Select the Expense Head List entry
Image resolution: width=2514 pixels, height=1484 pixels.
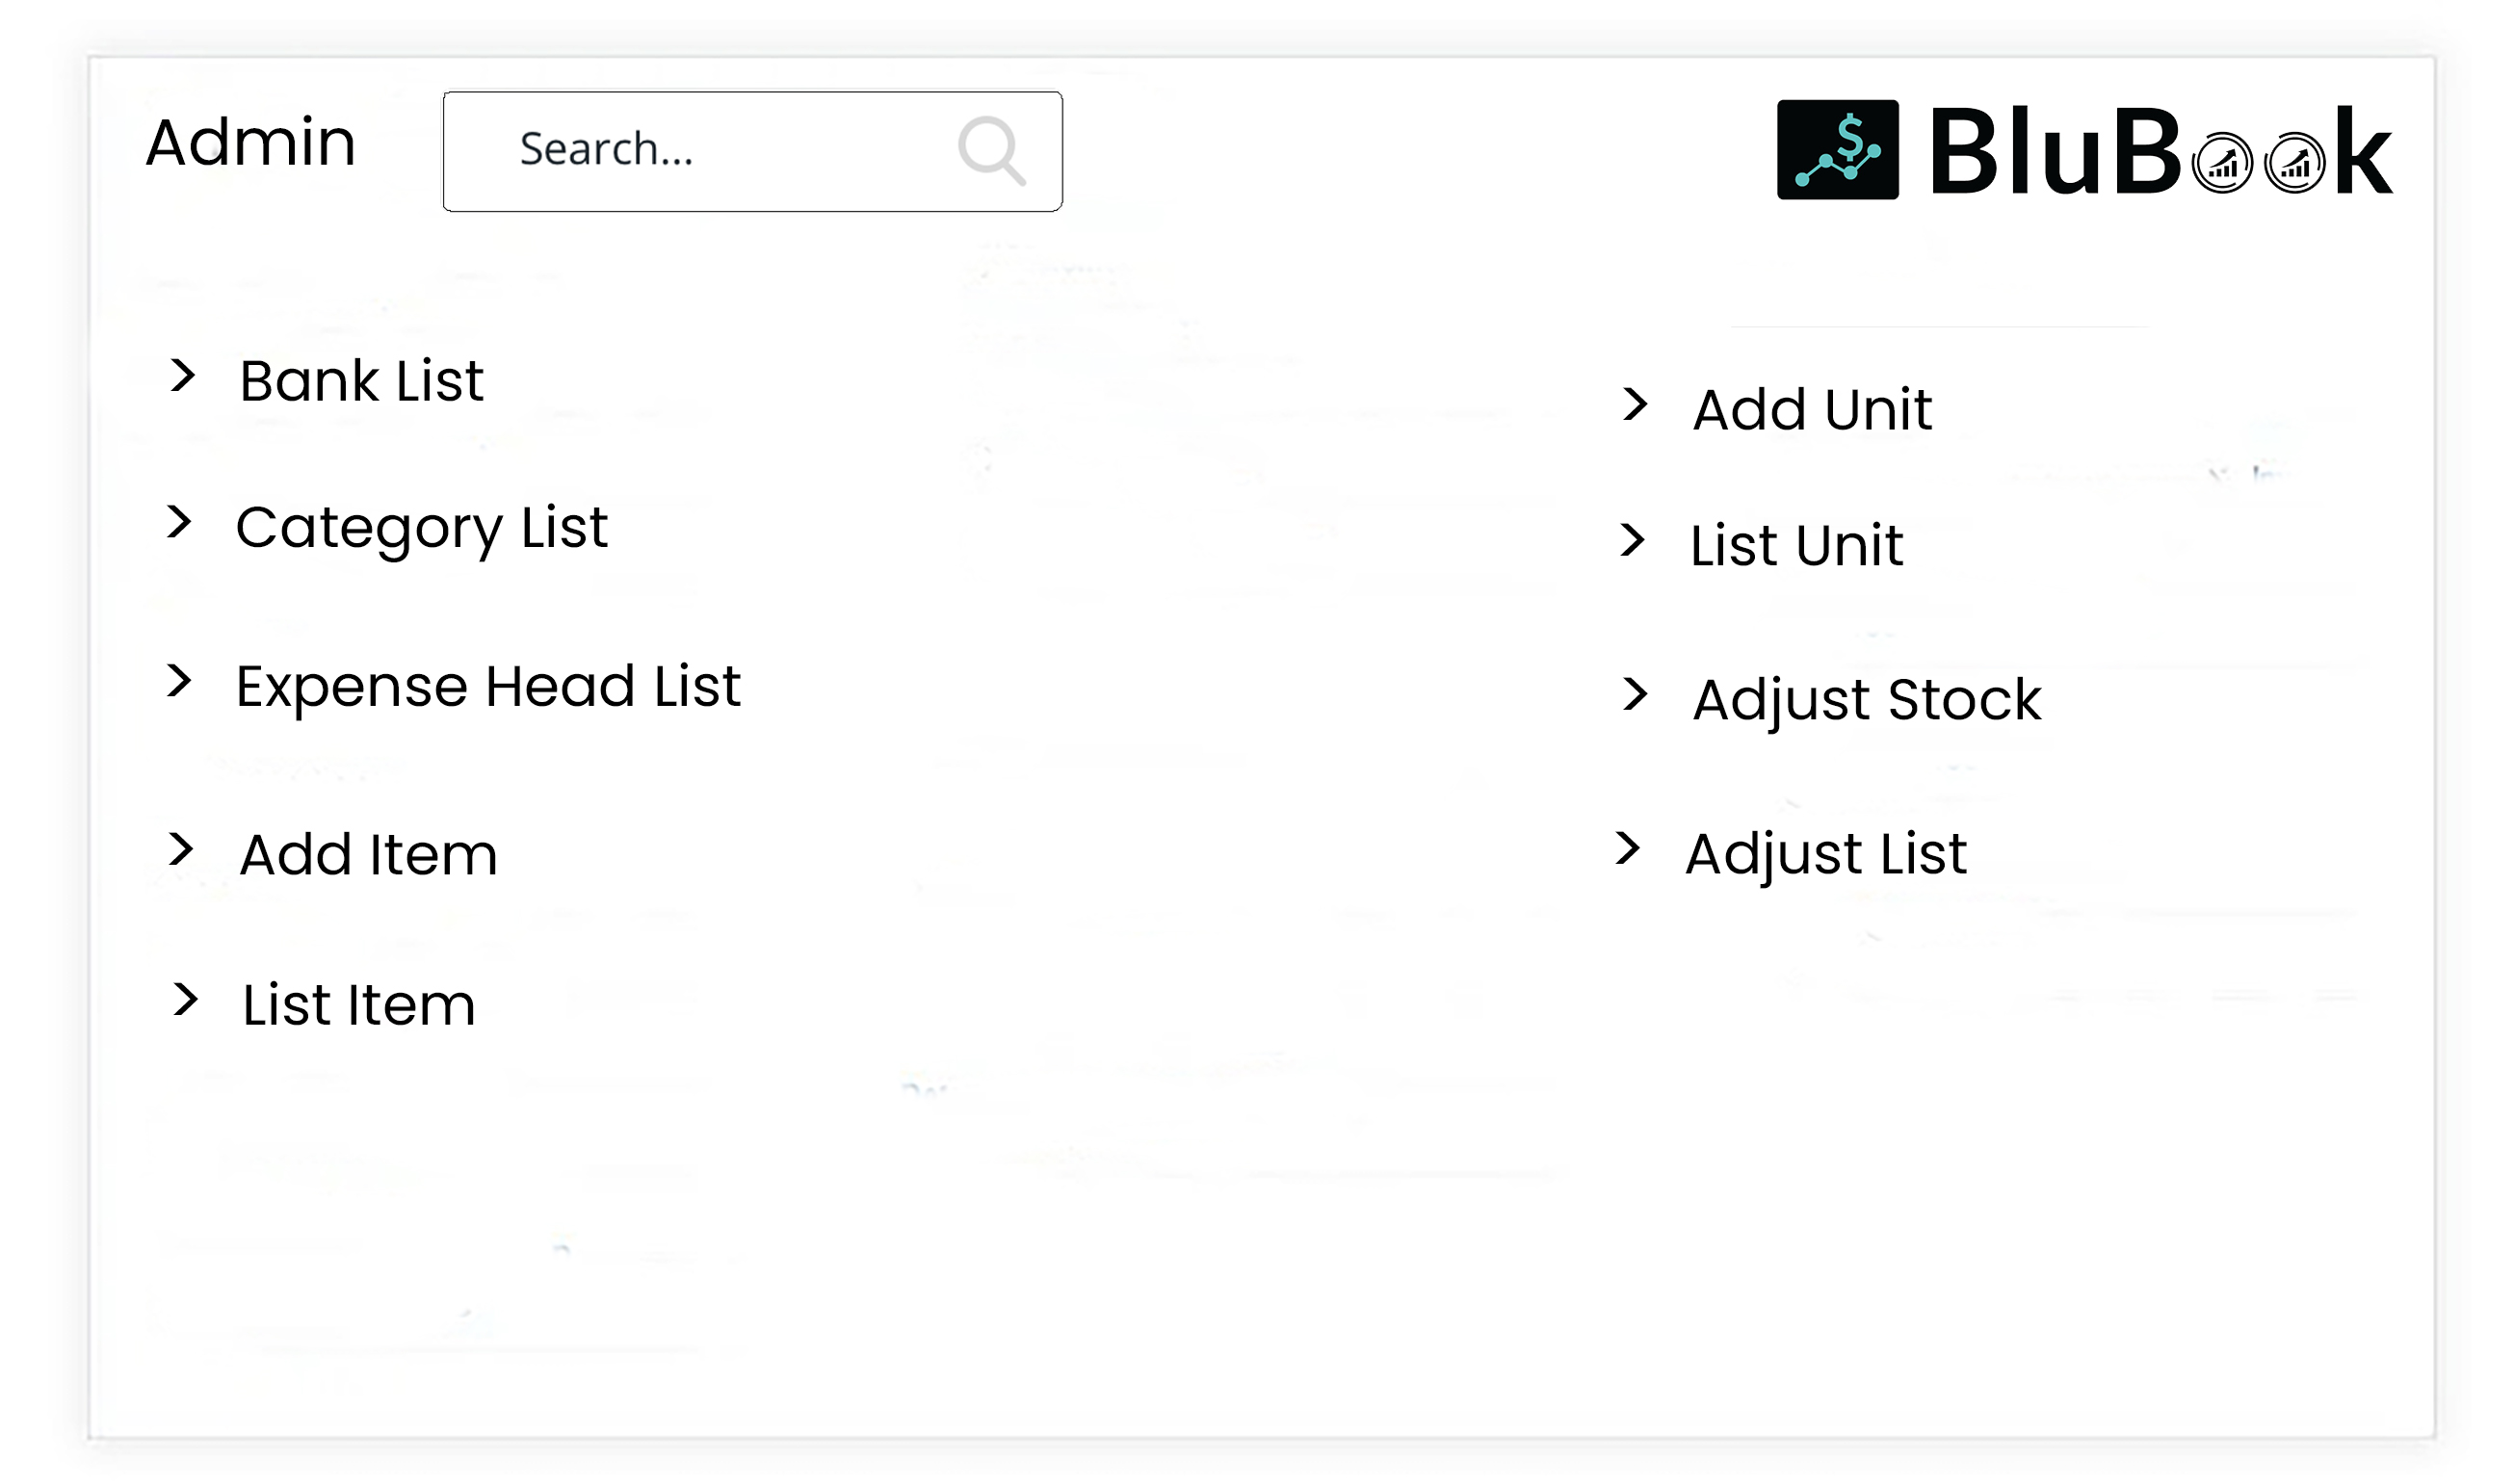click(488, 687)
